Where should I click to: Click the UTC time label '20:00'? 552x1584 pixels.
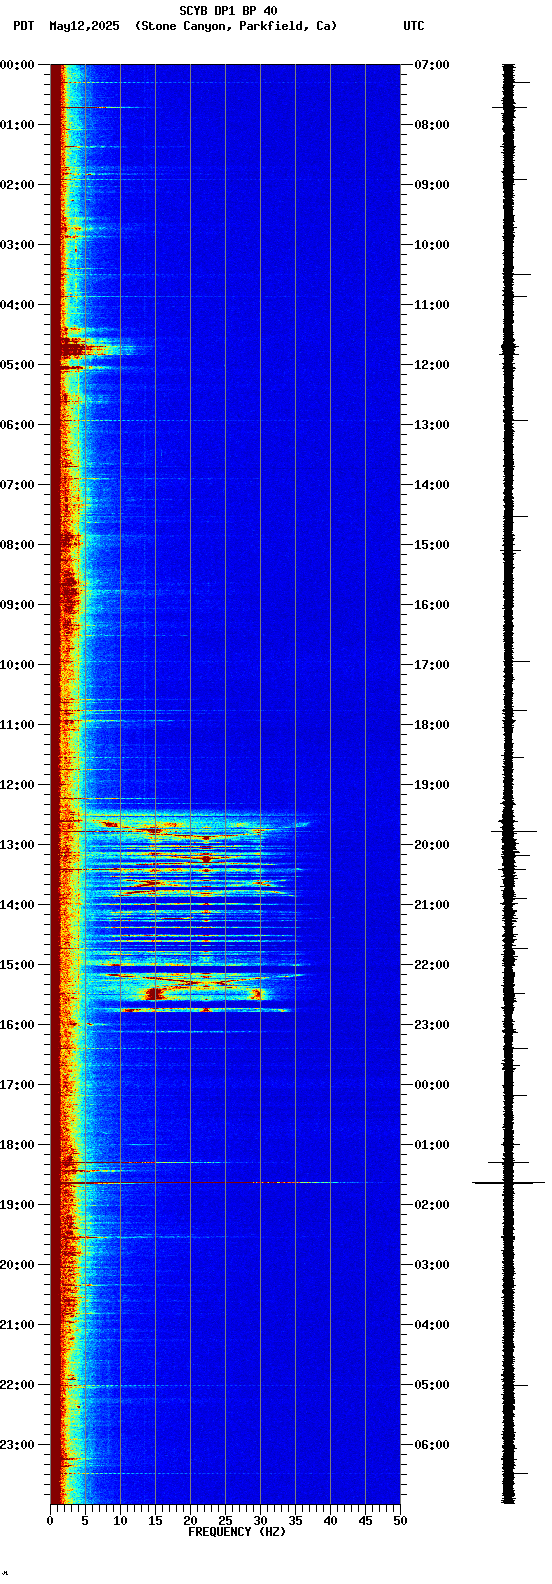[432, 845]
